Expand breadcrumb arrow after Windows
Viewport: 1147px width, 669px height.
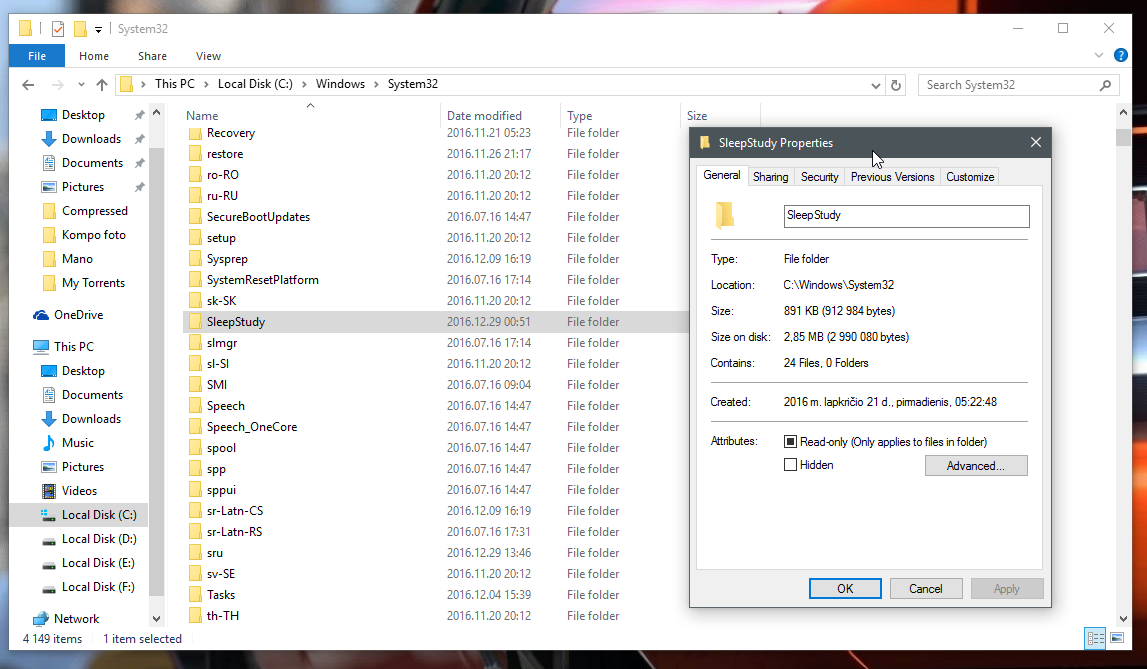point(376,85)
